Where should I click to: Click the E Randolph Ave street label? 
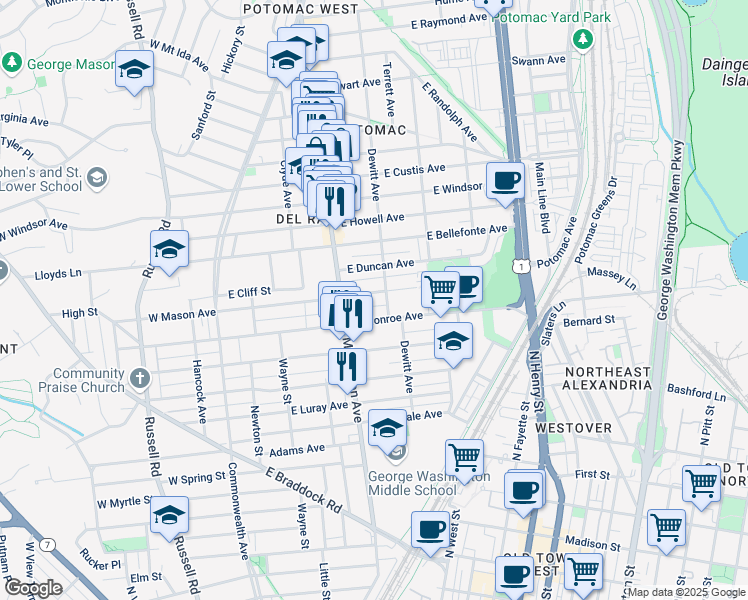[x=449, y=112]
